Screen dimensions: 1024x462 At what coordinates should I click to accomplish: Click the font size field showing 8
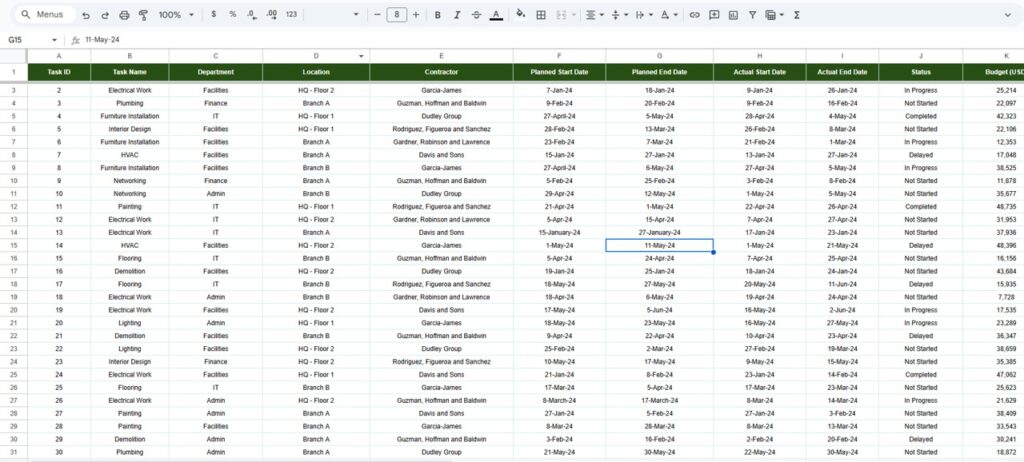(x=396, y=14)
